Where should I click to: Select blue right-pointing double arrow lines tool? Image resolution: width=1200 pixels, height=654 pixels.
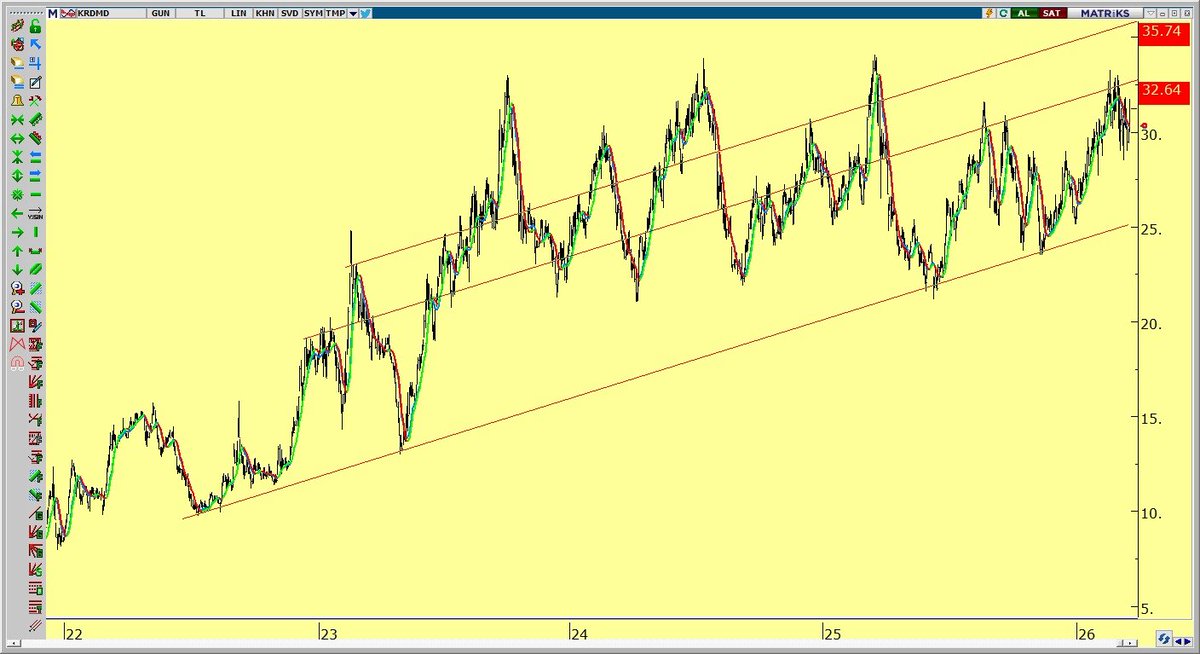(x=35, y=176)
